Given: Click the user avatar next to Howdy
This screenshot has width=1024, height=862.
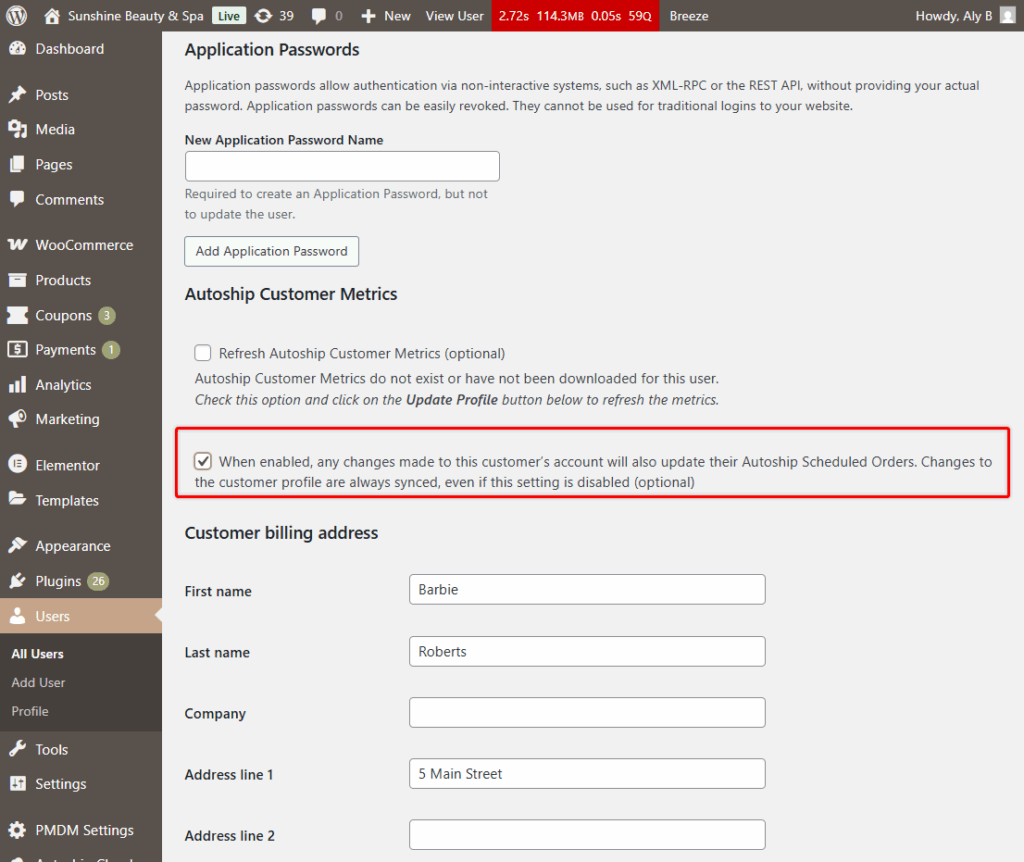Looking at the screenshot, I should coord(1007,16).
